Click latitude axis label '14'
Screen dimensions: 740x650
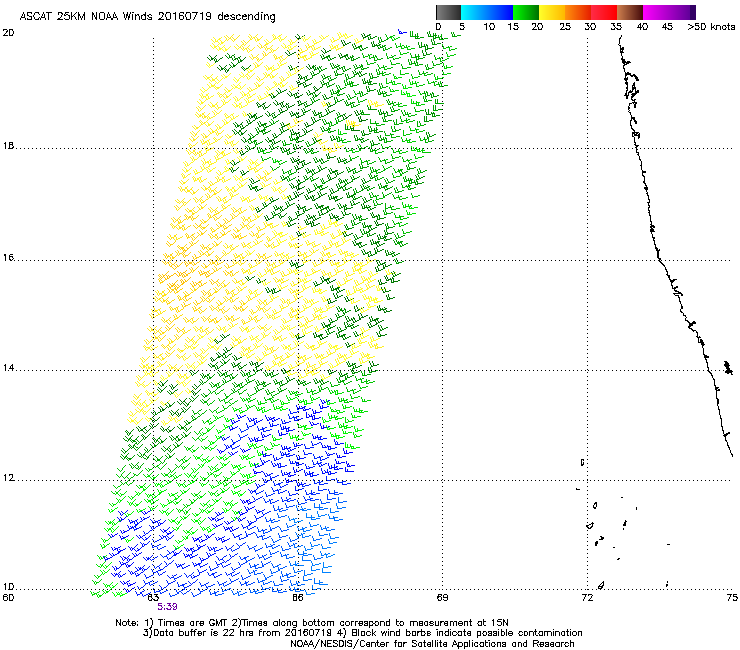8,368
